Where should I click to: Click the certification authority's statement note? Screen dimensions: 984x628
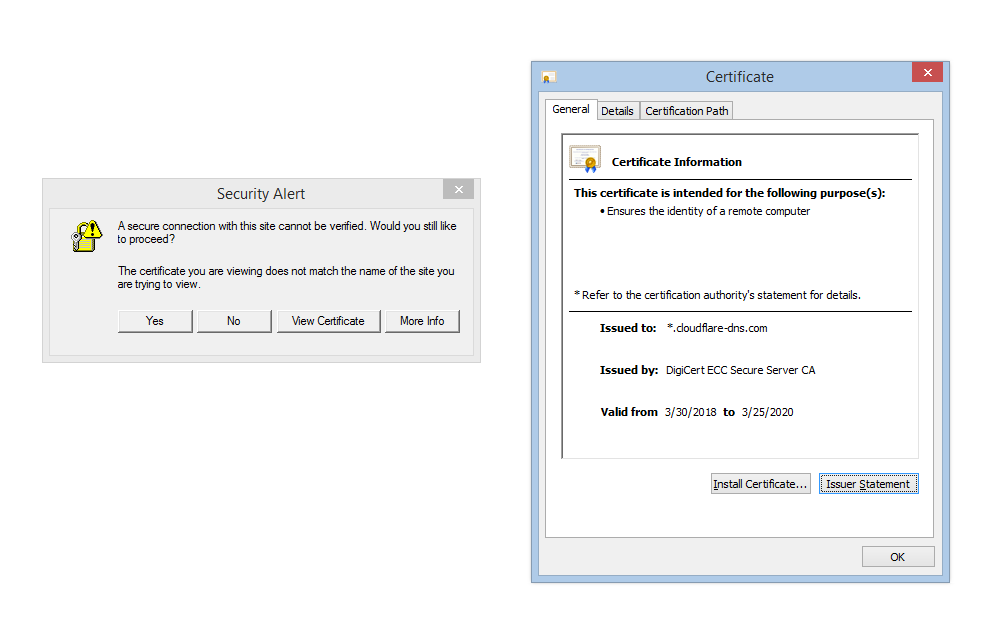(x=717, y=295)
